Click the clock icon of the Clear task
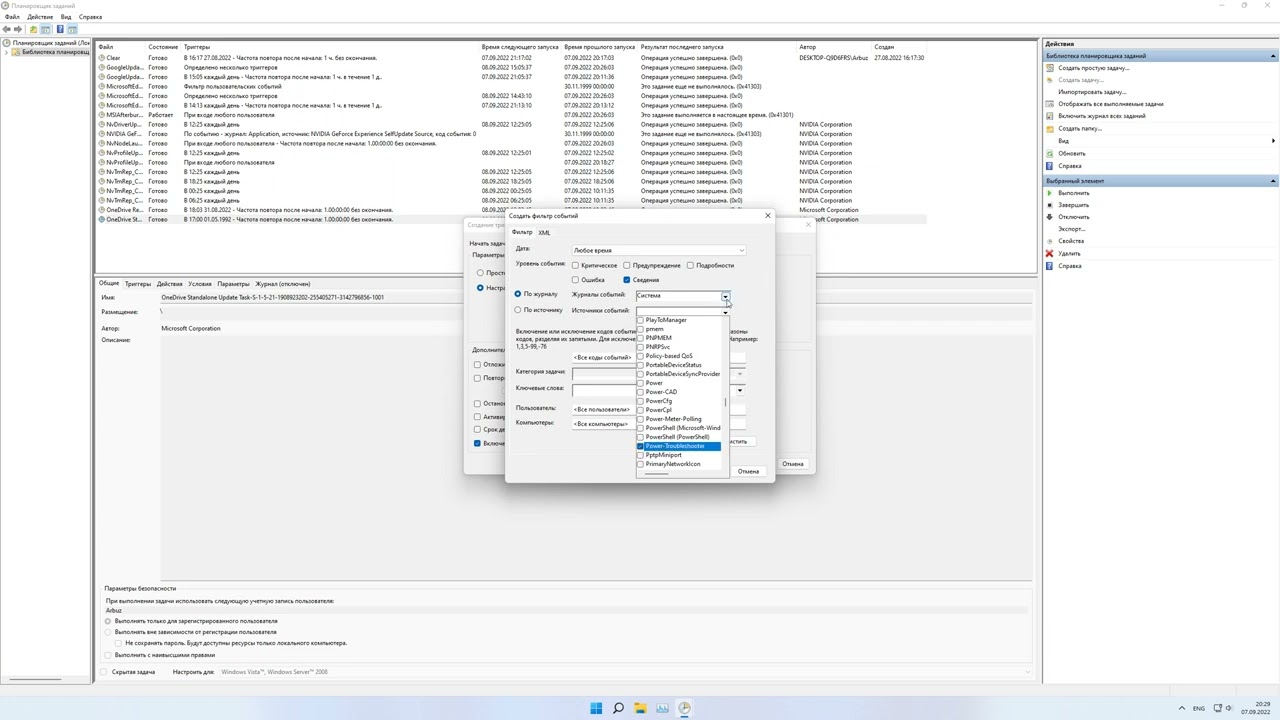This screenshot has height=720, width=1280. [102, 58]
